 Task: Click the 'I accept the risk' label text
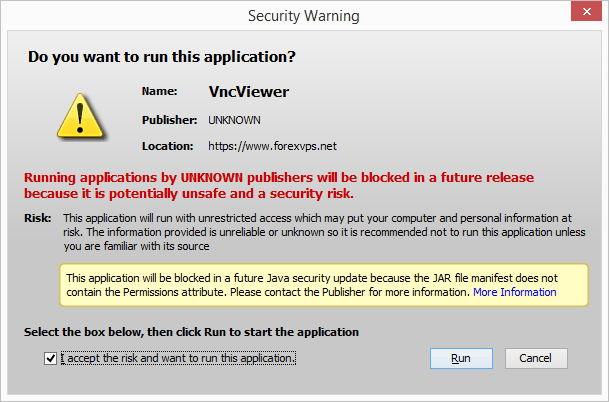pos(178,358)
